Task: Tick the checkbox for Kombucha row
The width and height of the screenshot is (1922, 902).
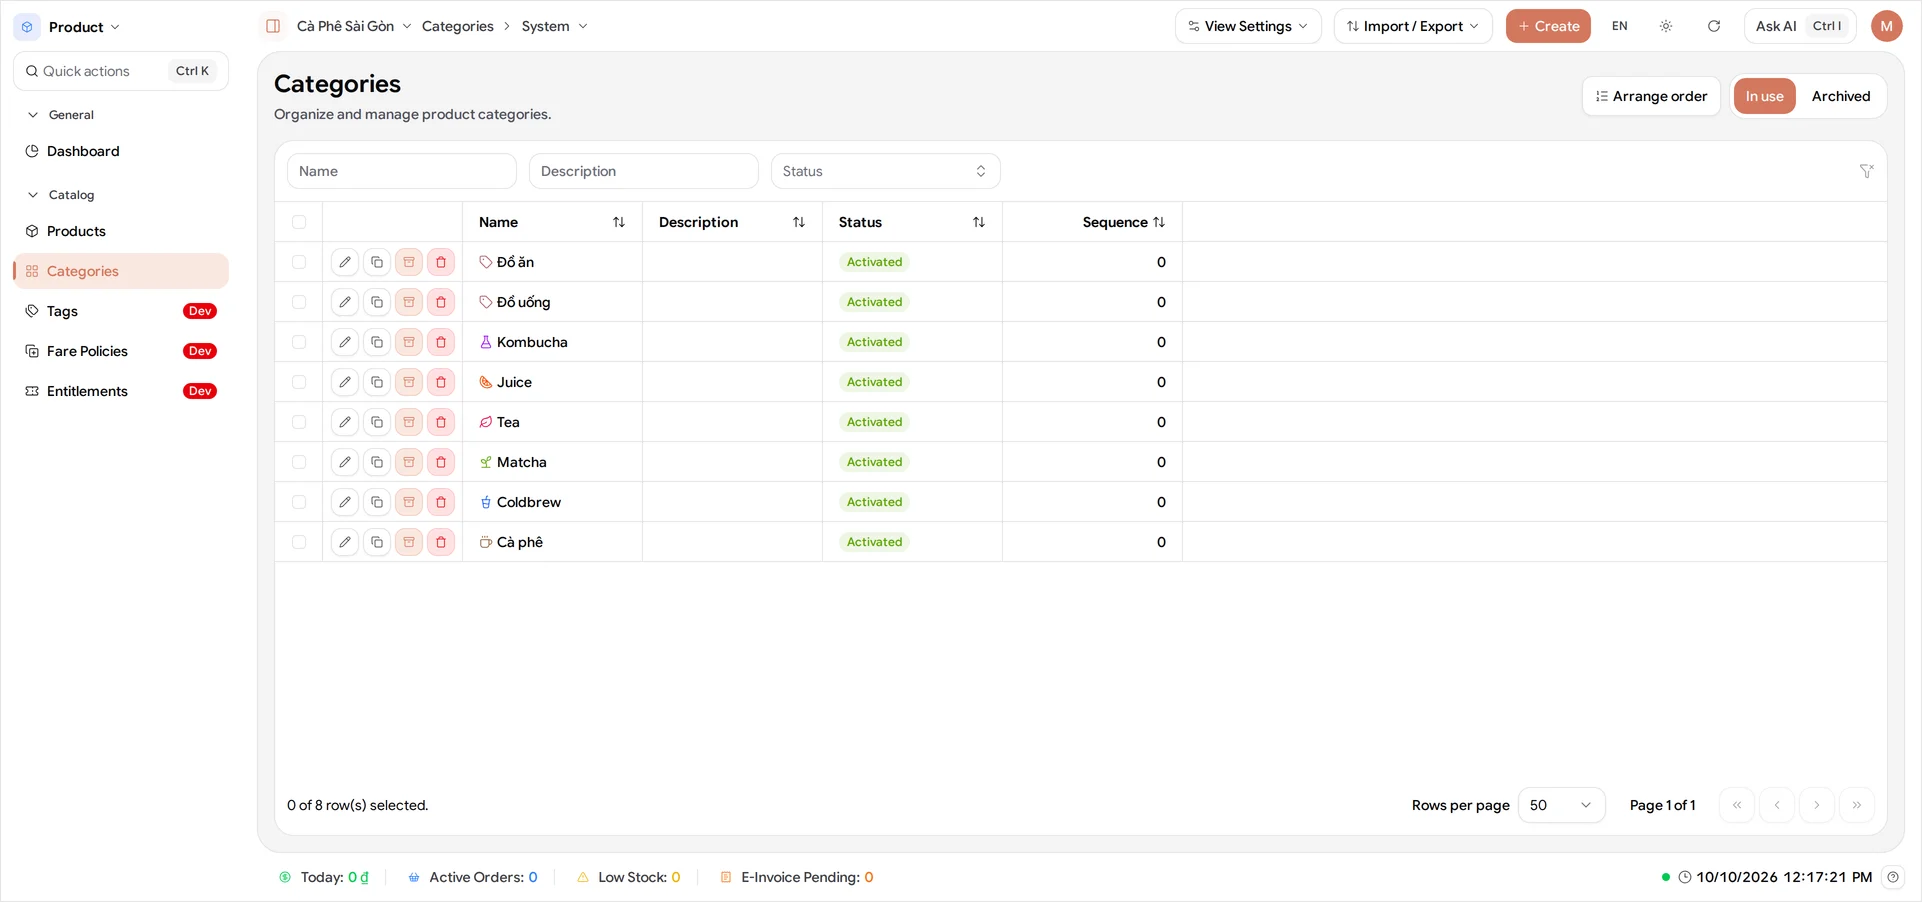Action: click(x=299, y=342)
